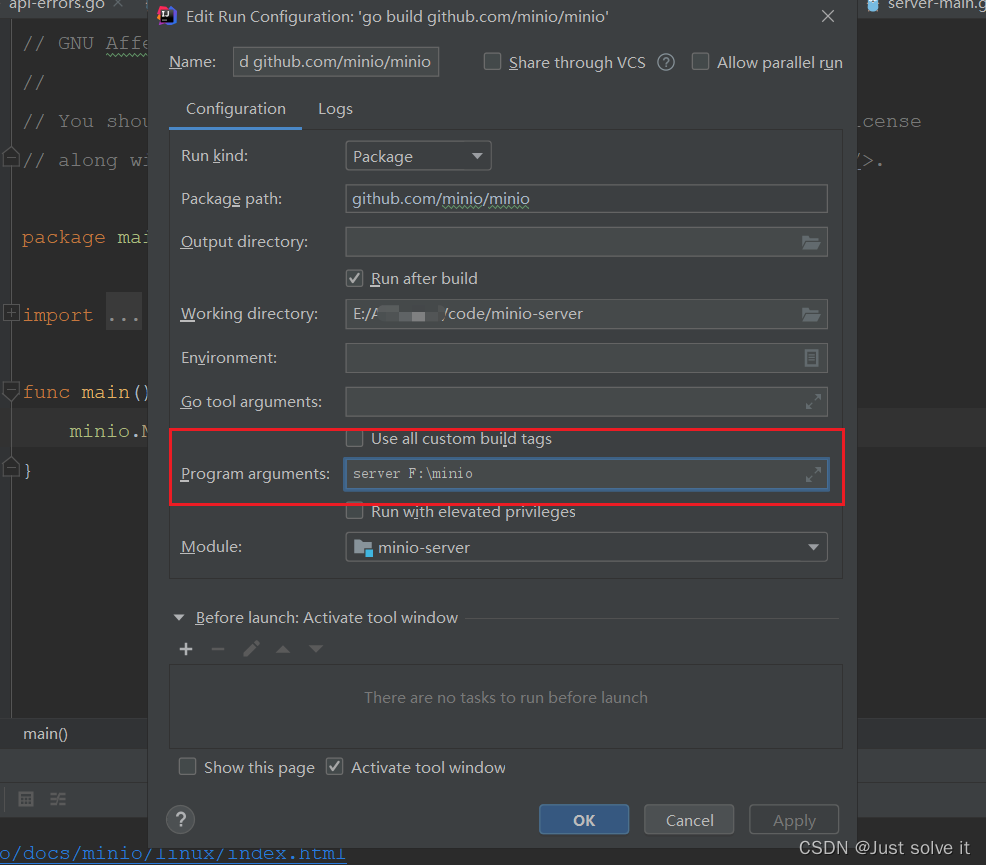Enable Allow parallel run
This screenshot has height=865, width=986.
(701, 62)
